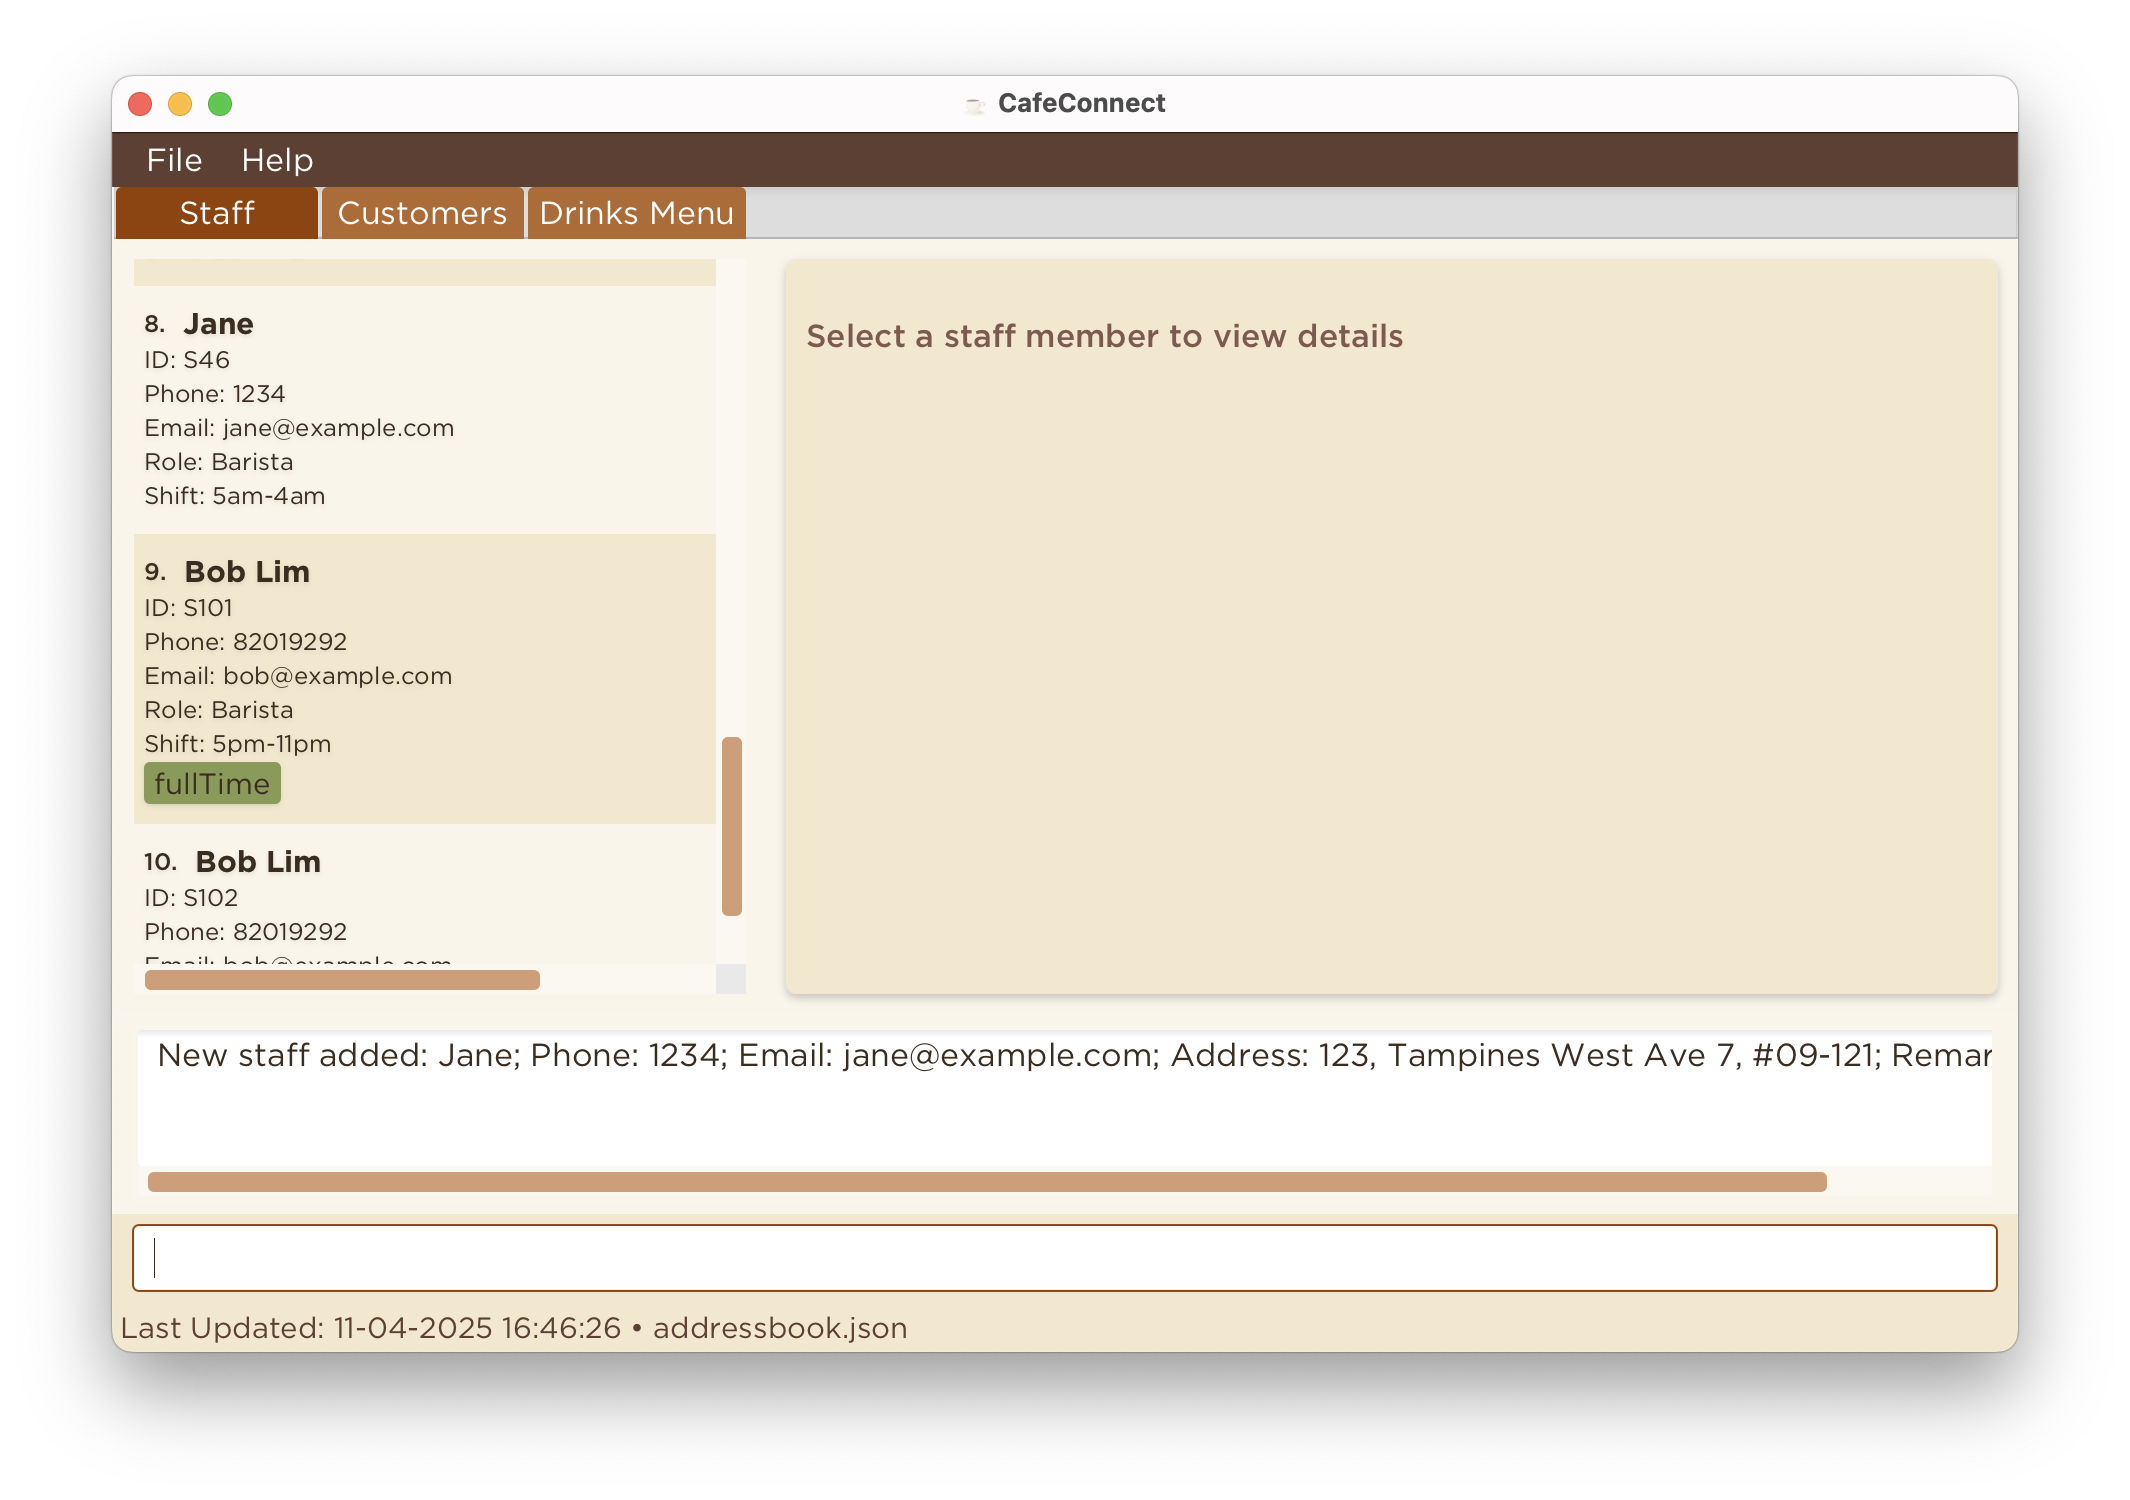Focus the command input text field
The width and height of the screenshot is (2130, 1500).
[1064, 1258]
